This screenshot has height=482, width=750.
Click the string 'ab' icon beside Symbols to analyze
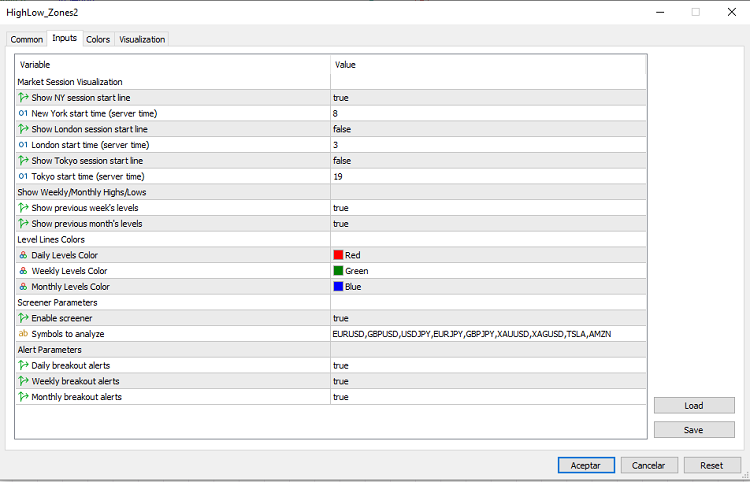[x=23, y=334]
